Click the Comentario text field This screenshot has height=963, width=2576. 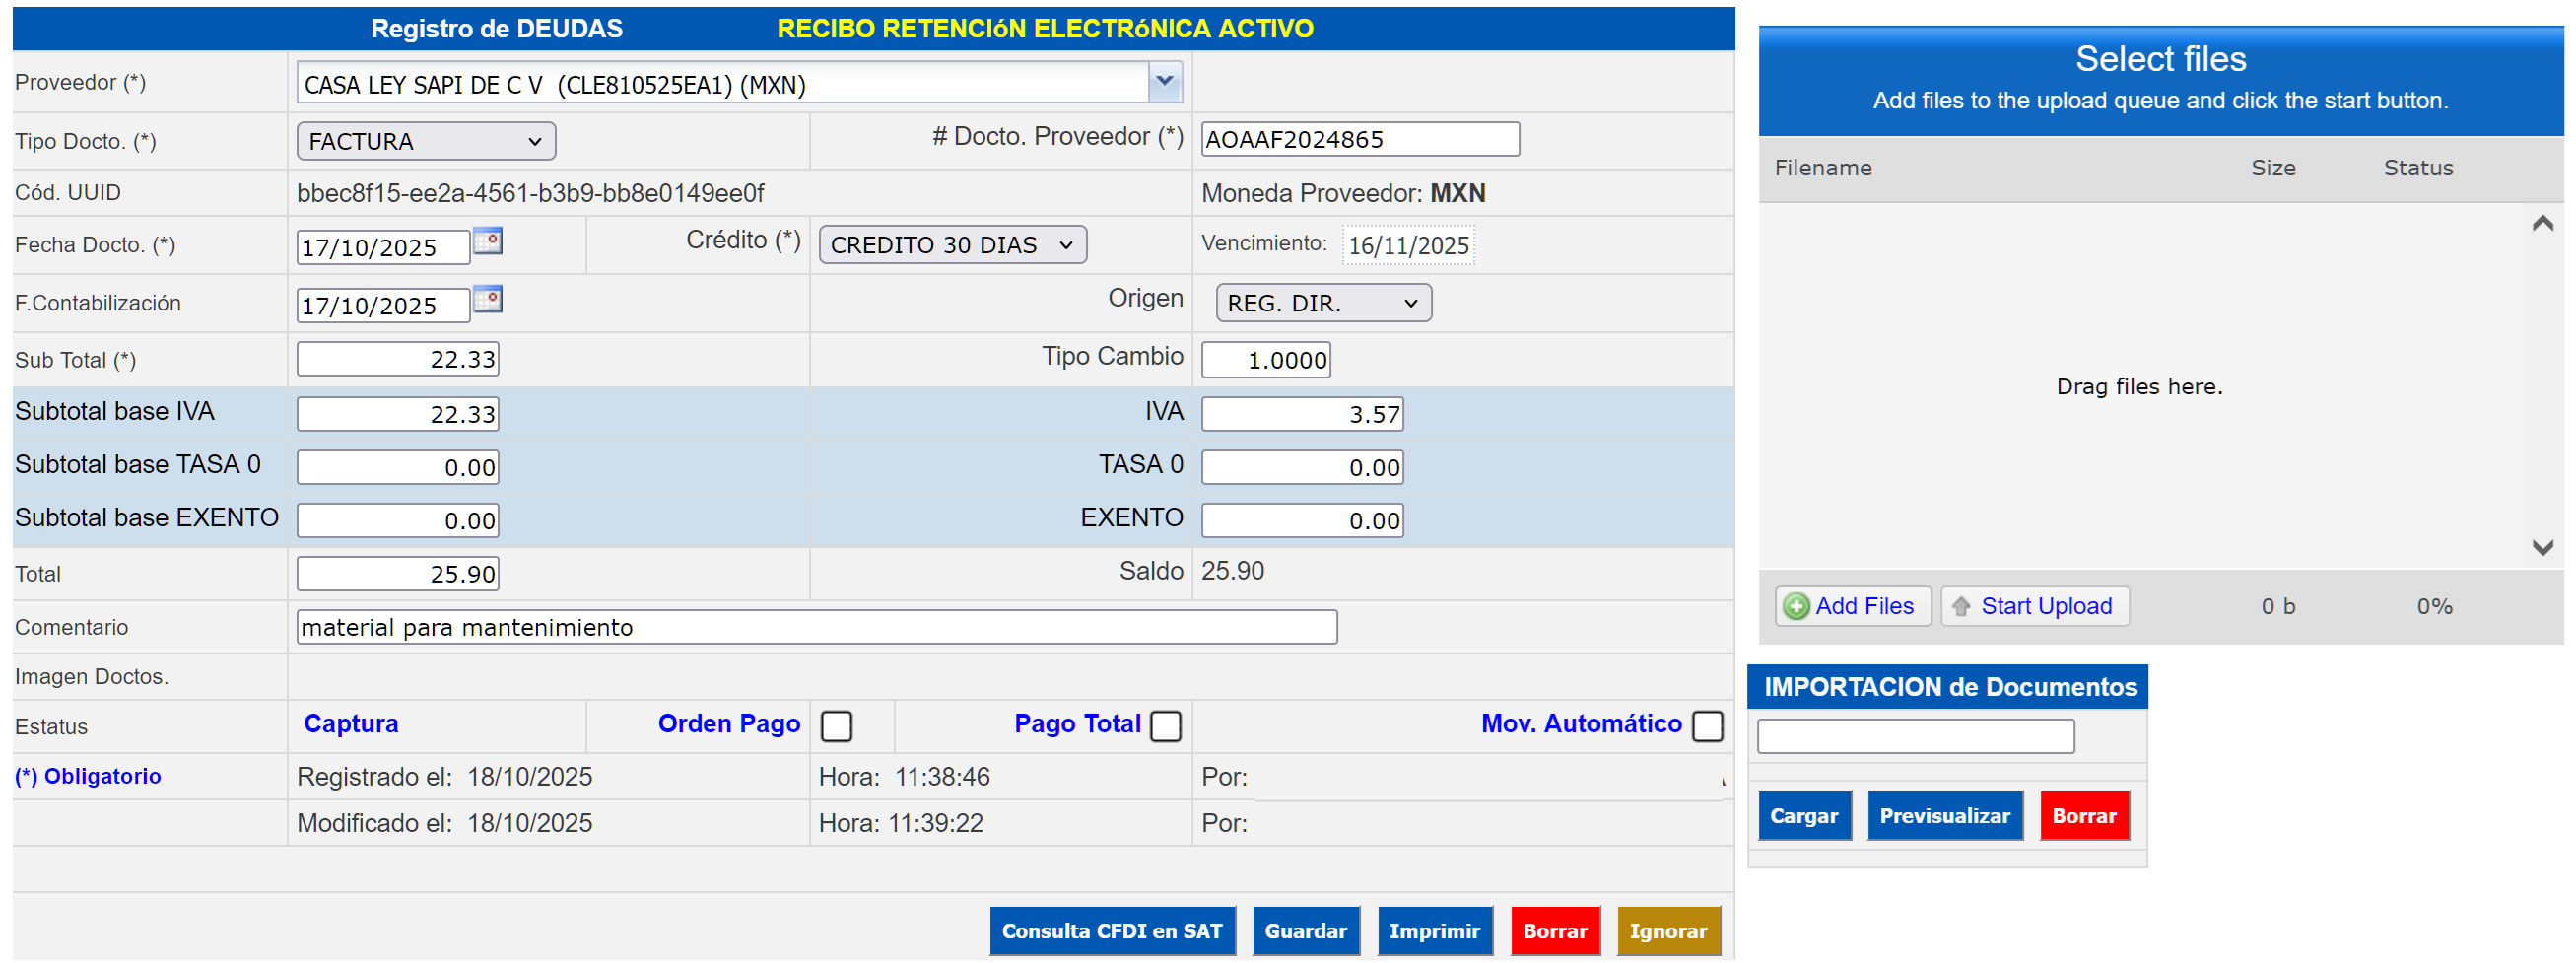816,628
